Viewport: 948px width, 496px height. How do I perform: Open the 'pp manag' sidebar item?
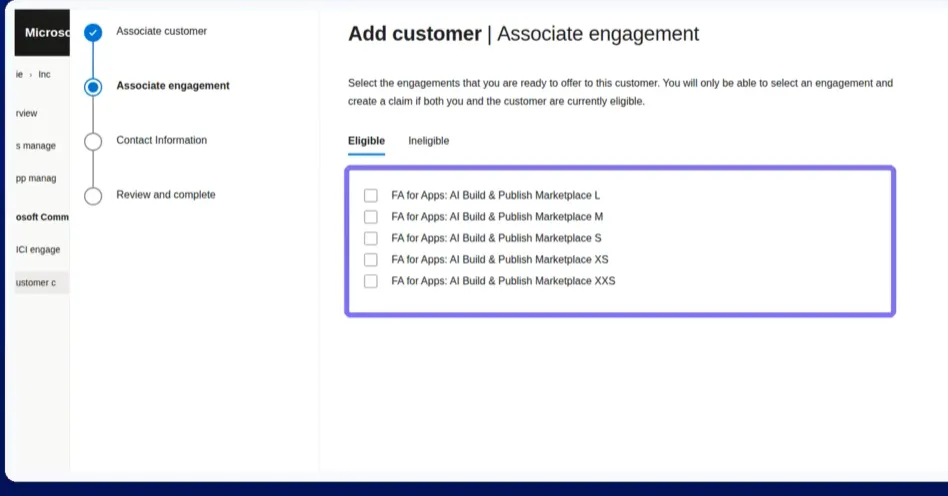(36, 178)
